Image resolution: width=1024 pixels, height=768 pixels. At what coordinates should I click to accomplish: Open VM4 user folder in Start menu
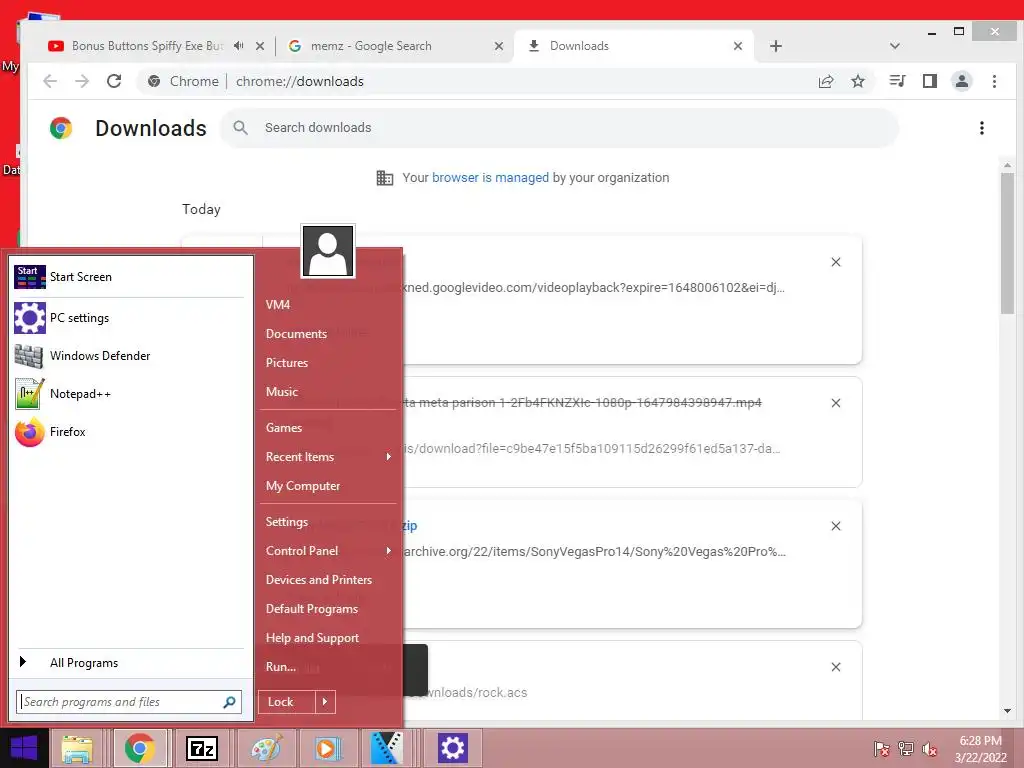278,305
